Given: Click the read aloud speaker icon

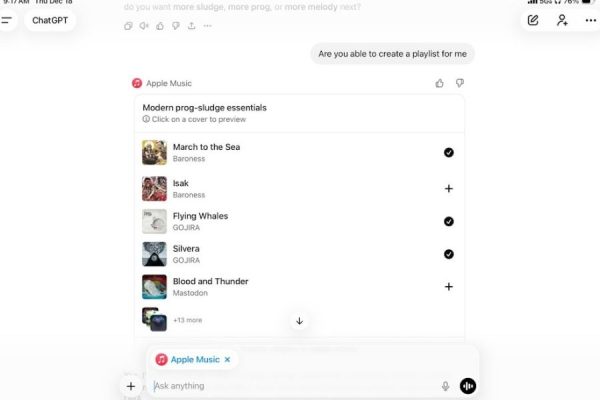Looking at the screenshot, I should tap(144, 26).
